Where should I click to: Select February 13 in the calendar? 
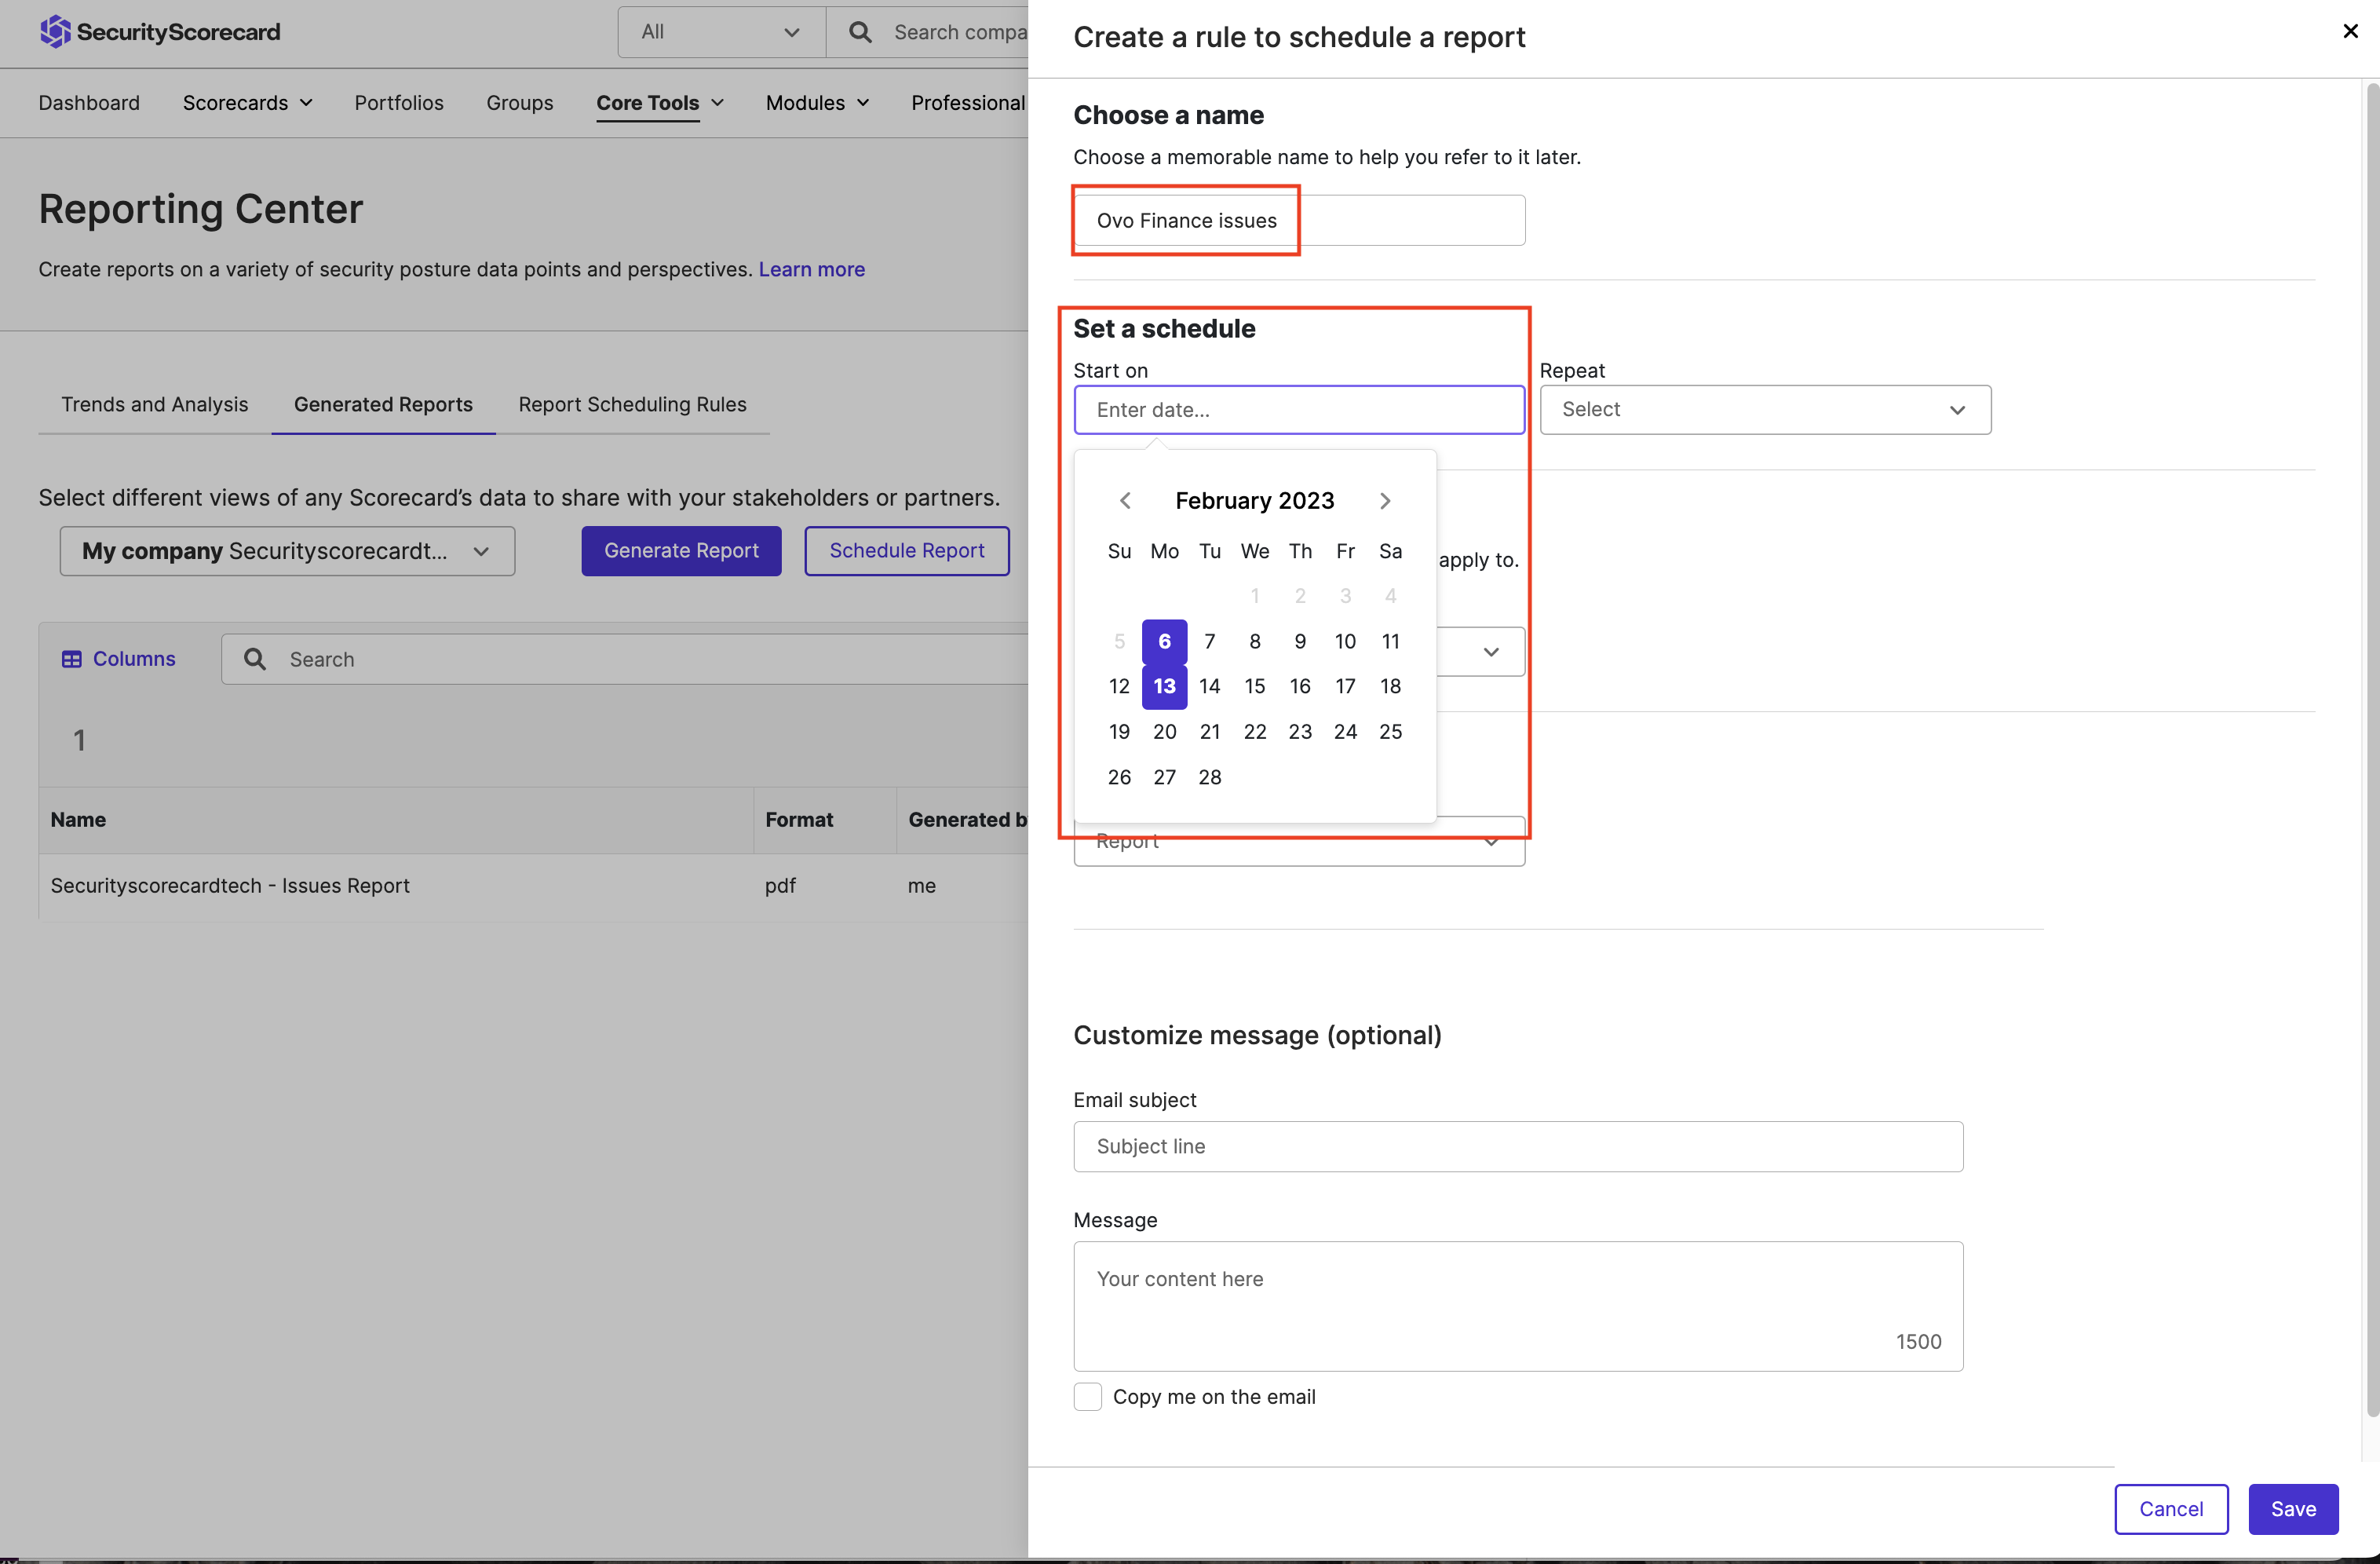coord(1164,686)
